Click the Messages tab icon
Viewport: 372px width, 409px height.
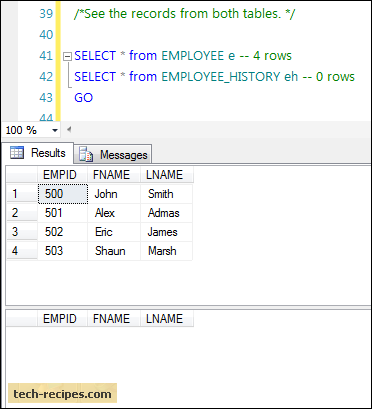(x=85, y=155)
